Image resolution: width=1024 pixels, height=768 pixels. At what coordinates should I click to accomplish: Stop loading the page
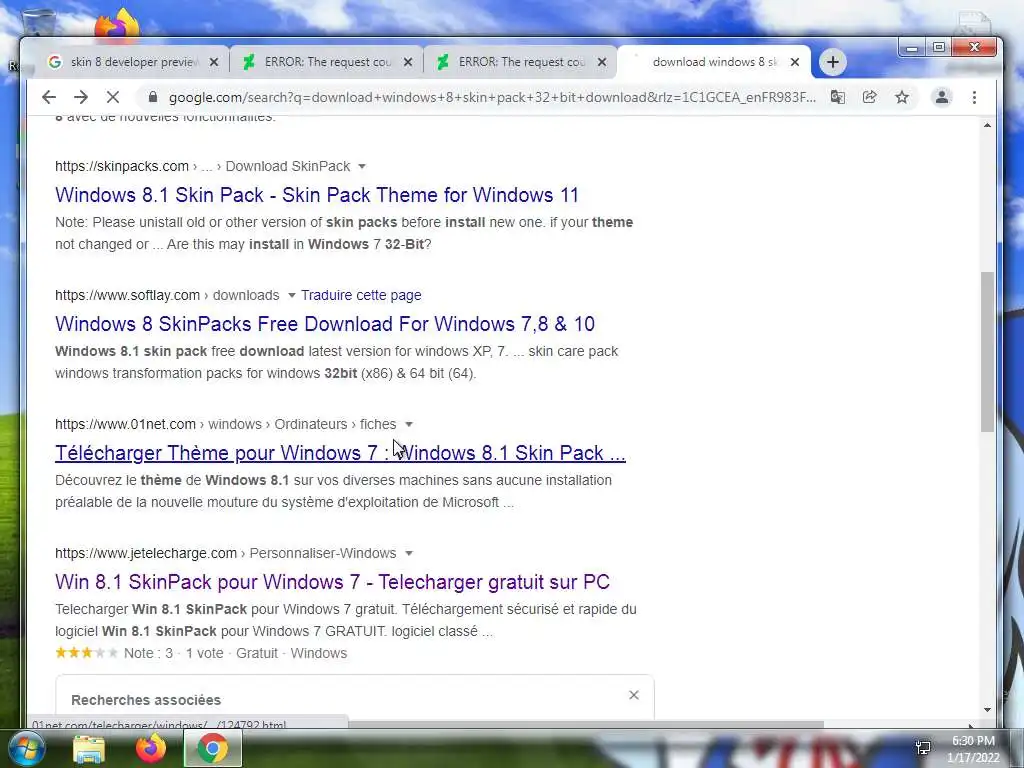[x=113, y=97]
